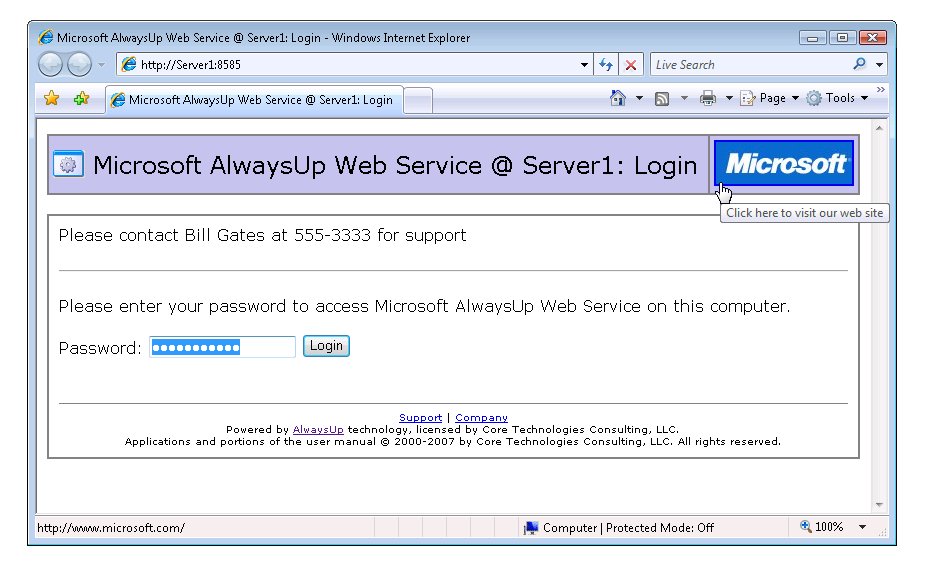The height and width of the screenshot is (570, 925).
Task: Click the Home toolbar icon
Action: 618,98
